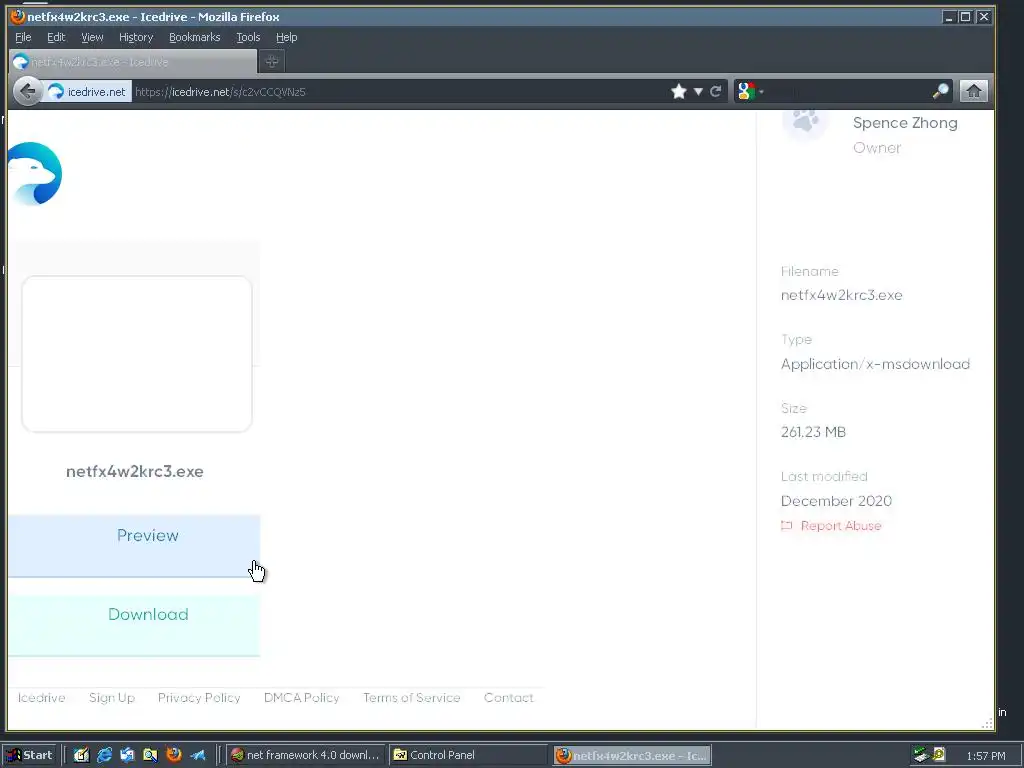The width and height of the screenshot is (1024, 768).
Task: Click the Firefox icon in the title bar
Action: (18, 16)
